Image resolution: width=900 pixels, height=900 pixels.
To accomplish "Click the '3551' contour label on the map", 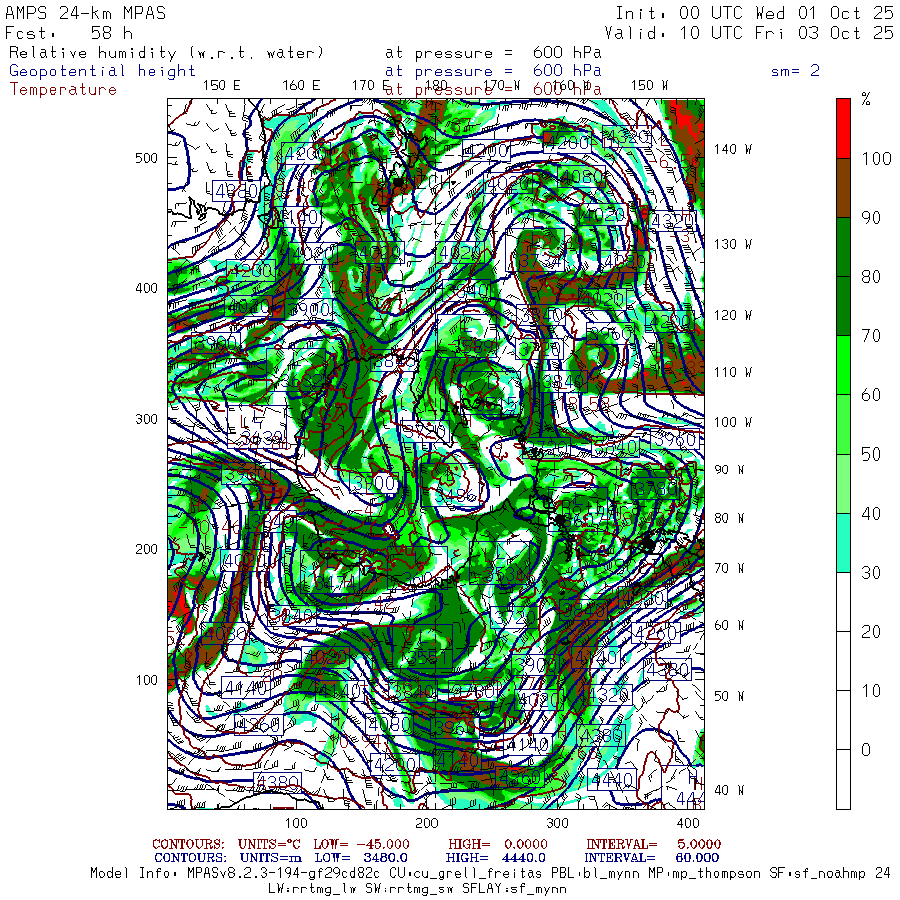I will 430,658.
